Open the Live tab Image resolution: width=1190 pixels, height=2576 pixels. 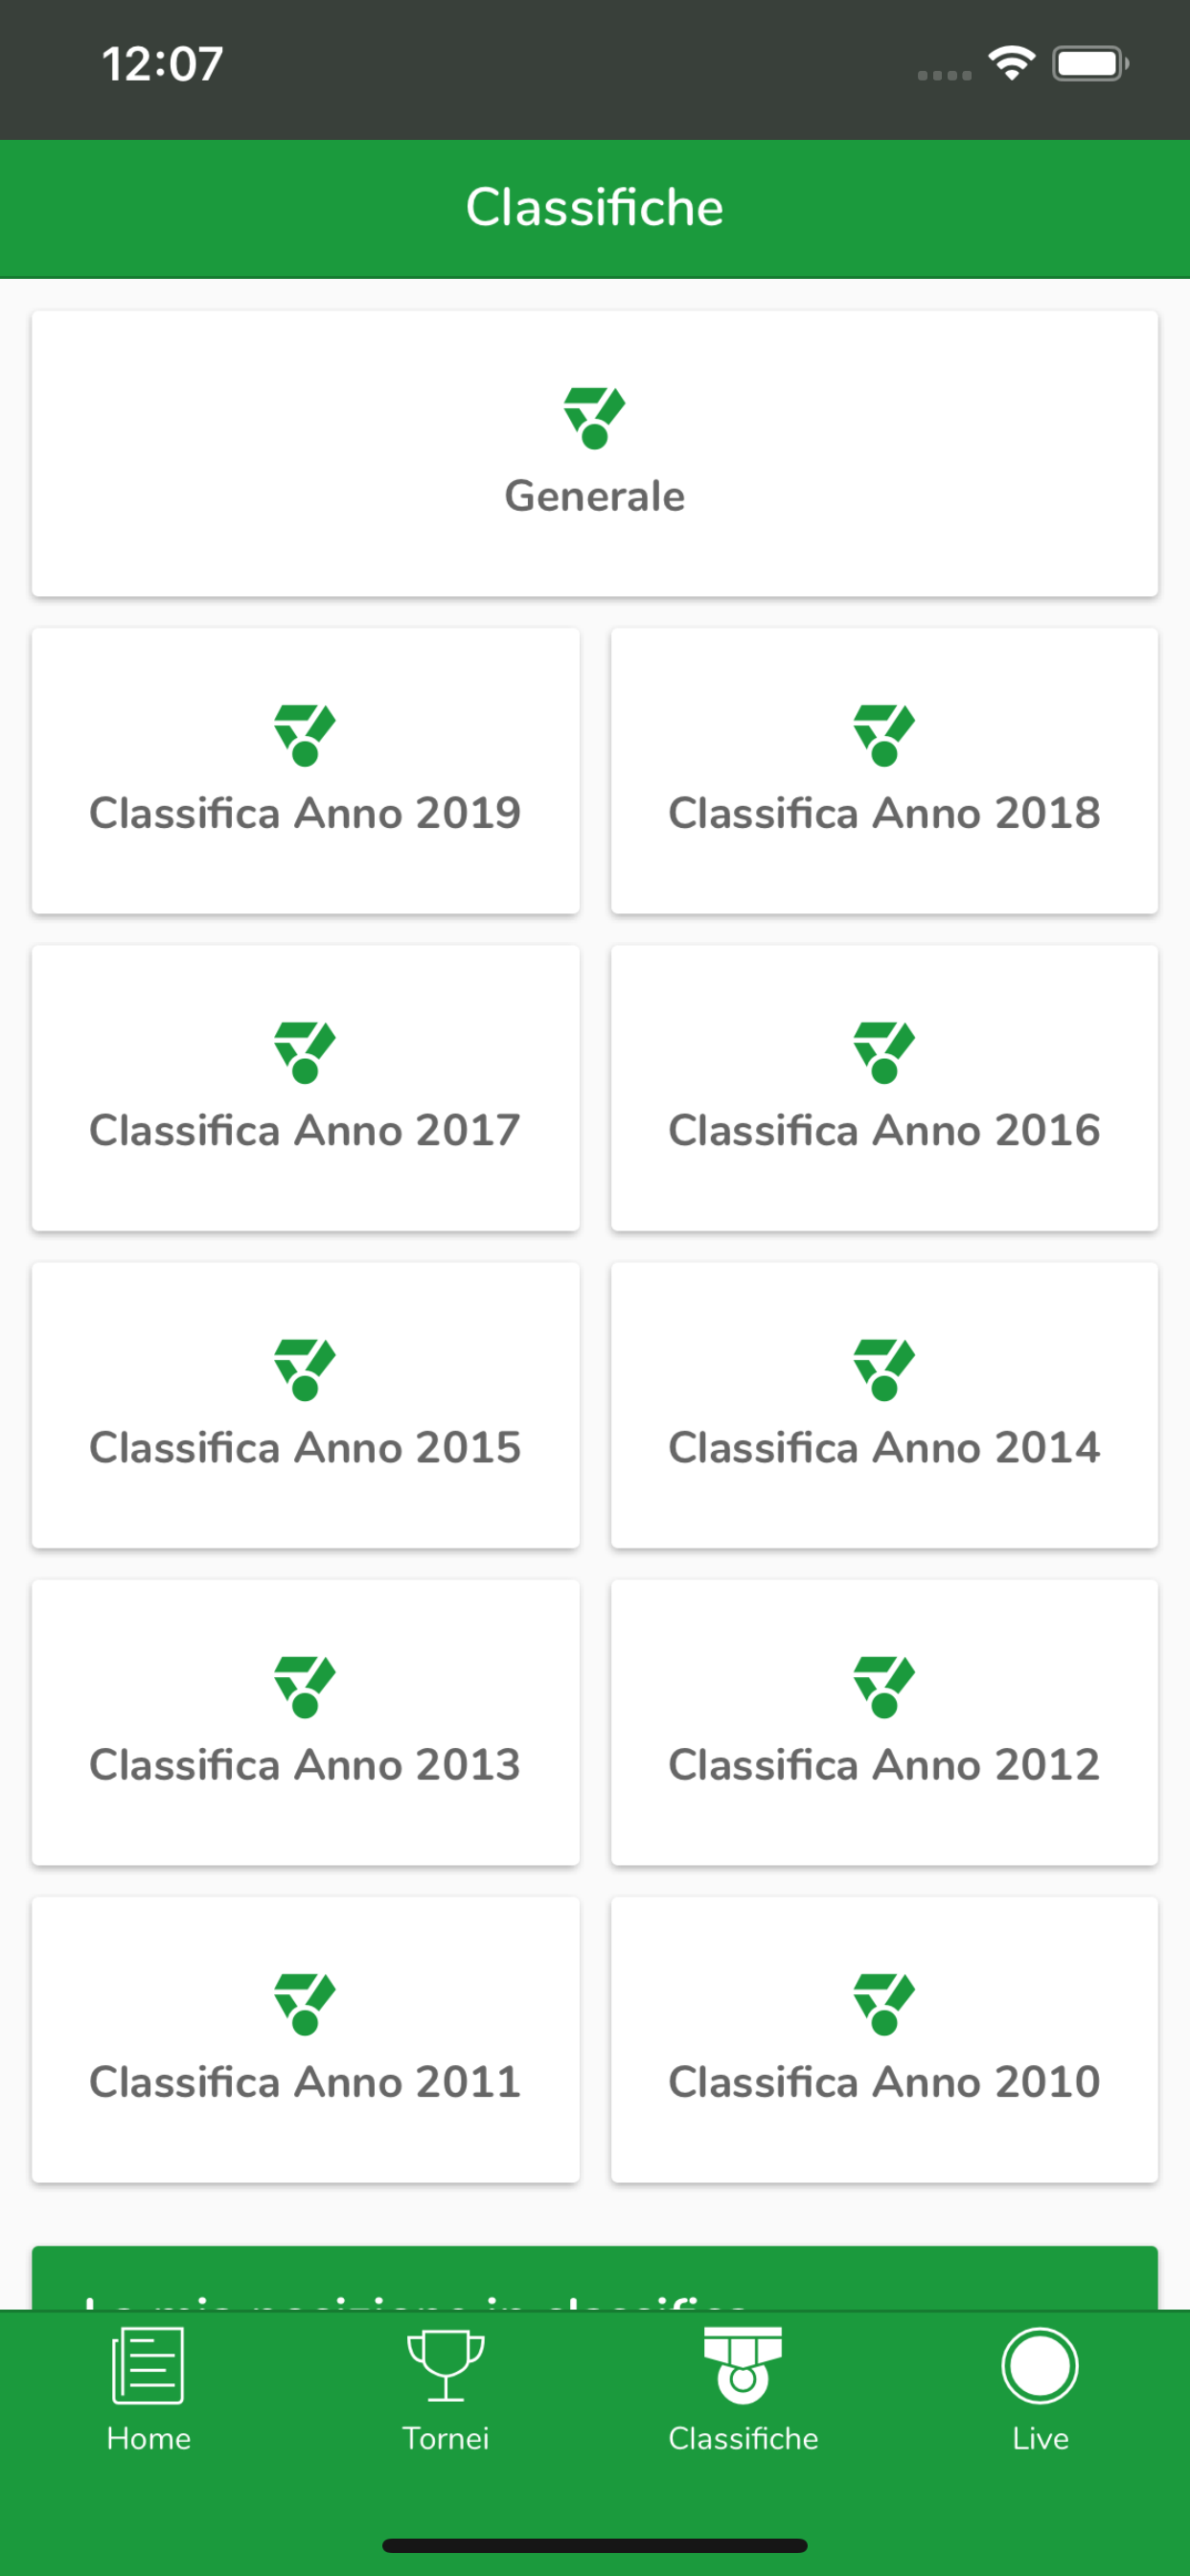1040,2390
